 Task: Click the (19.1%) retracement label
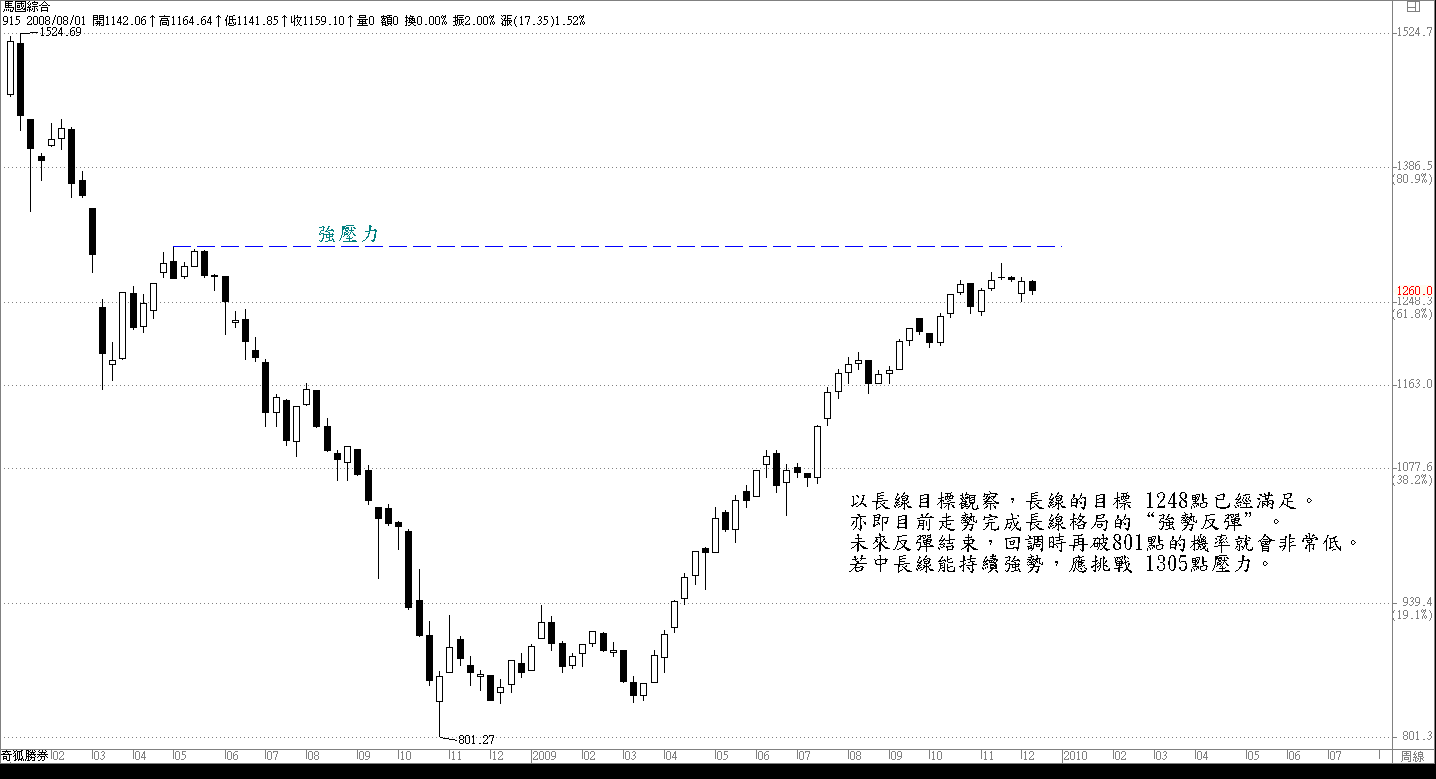pyautogui.click(x=1412, y=615)
